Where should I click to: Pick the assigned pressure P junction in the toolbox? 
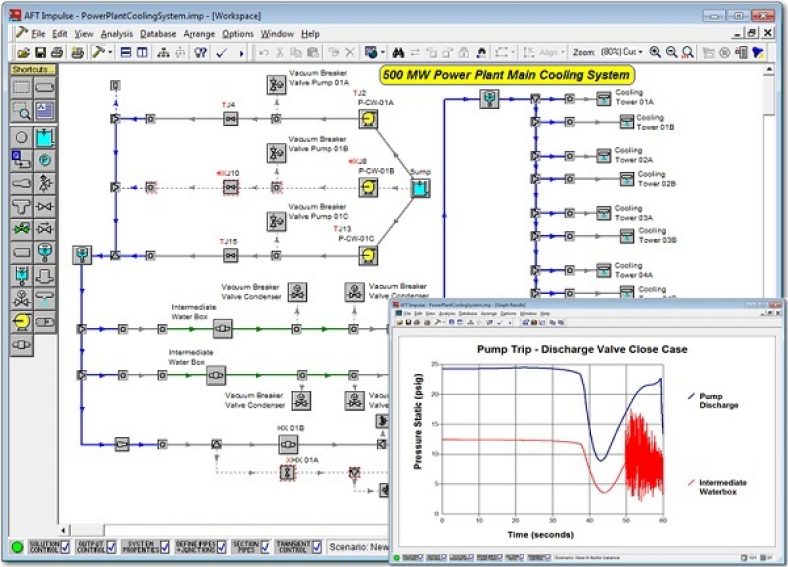click(45, 160)
